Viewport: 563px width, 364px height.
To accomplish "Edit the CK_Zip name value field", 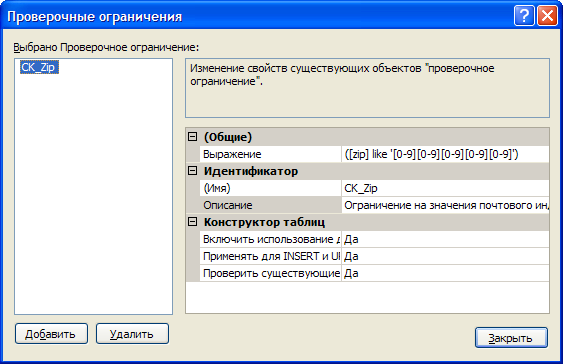I will pos(445,188).
